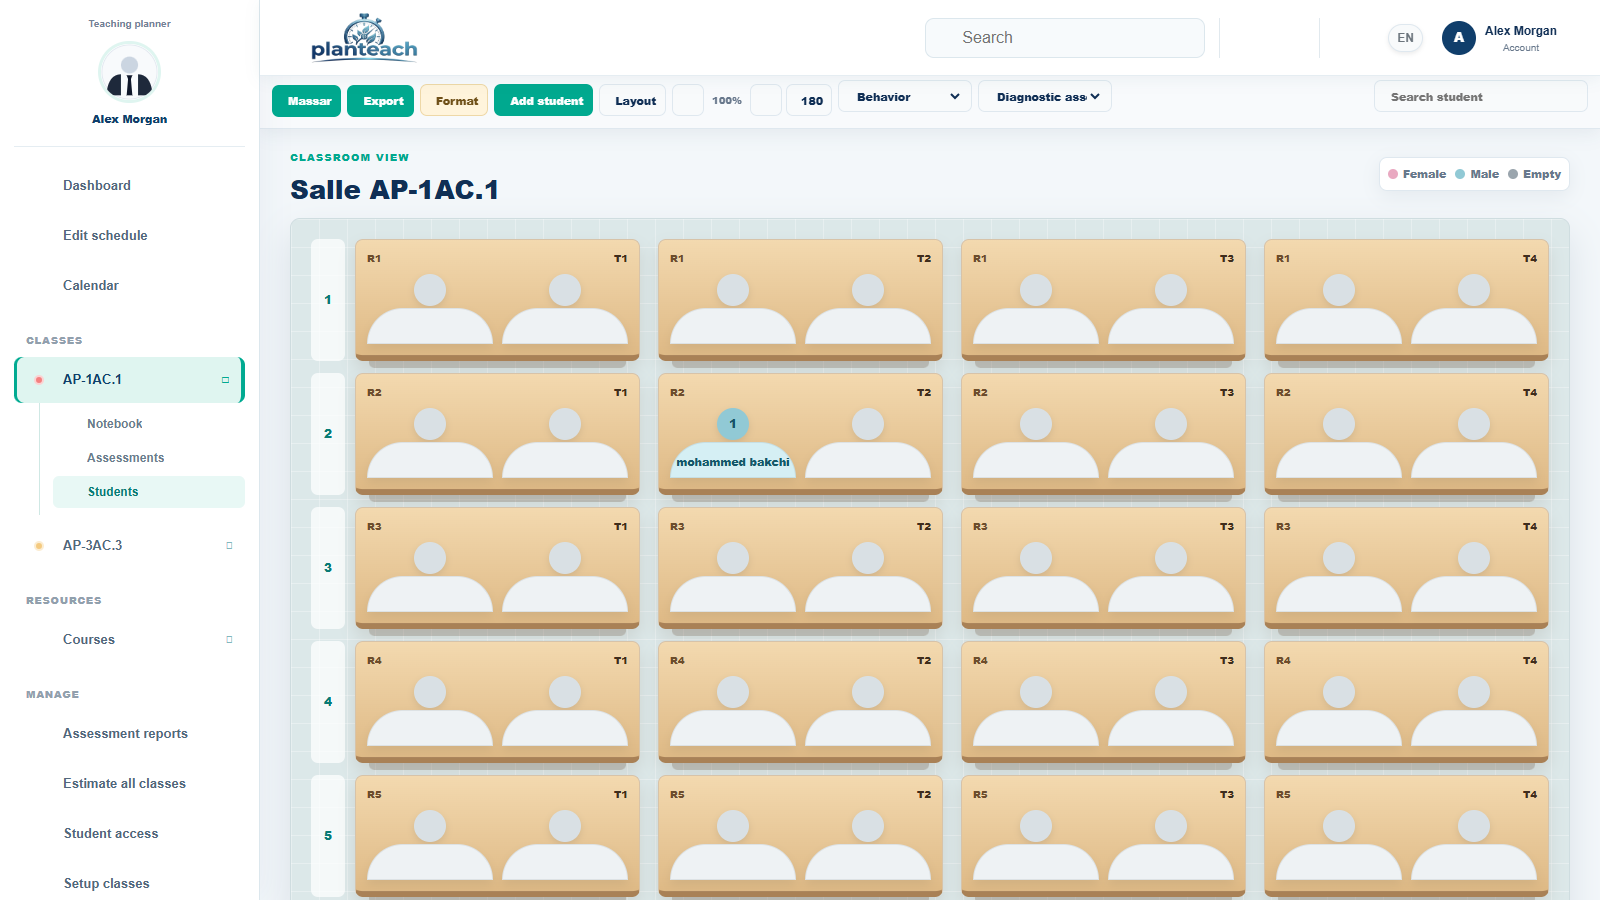The width and height of the screenshot is (1600, 900).
Task: Select the Students subsection
Action: tap(149, 492)
